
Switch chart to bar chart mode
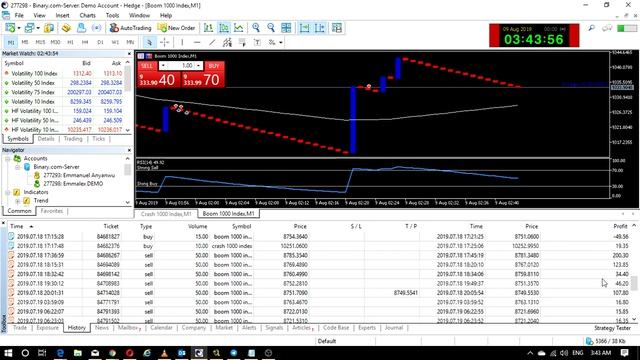click(x=209, y=28)
